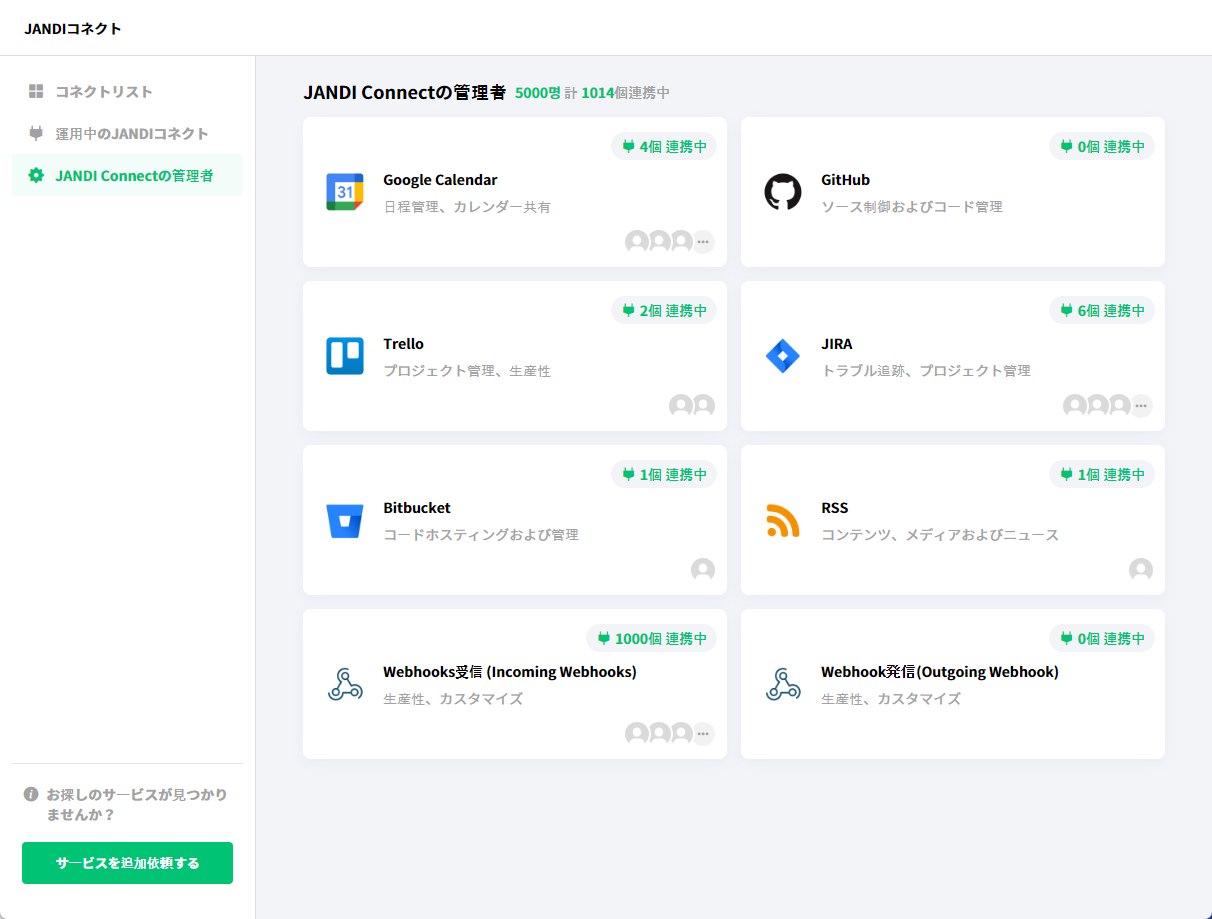Click 0個 連携中 badge on GitHub card
The width and height of the screenshot is (1212, 919).
click(1102, 146)
